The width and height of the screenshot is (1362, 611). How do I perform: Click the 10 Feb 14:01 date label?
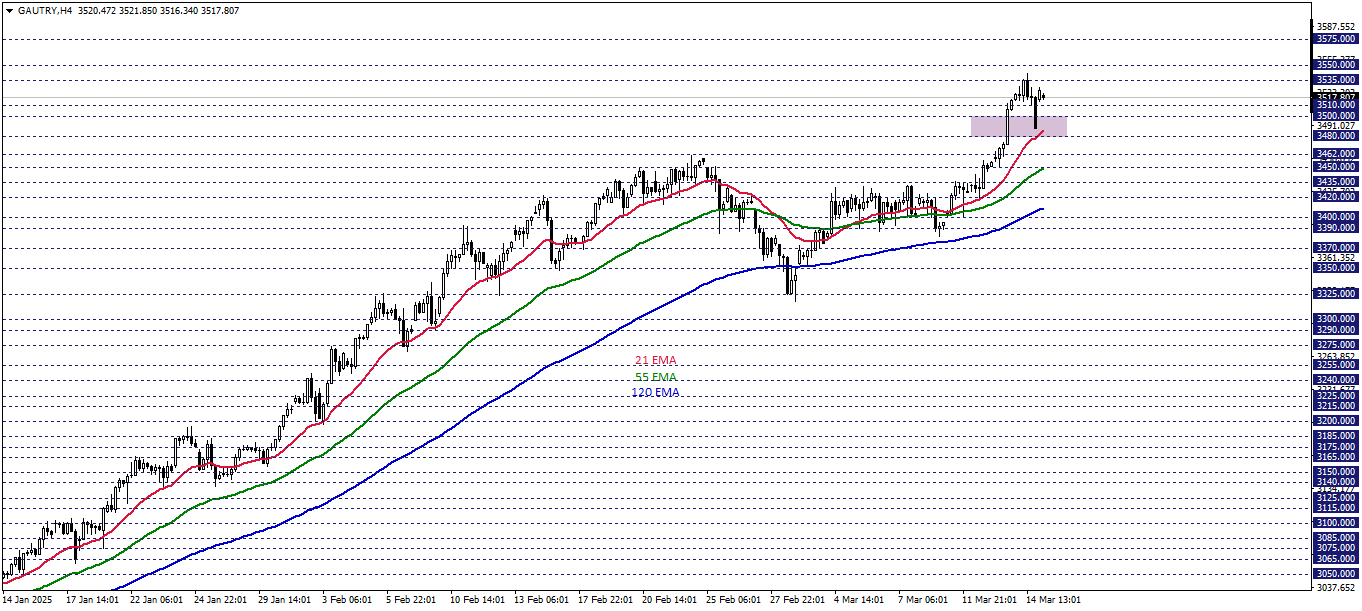tap(477, 600)
